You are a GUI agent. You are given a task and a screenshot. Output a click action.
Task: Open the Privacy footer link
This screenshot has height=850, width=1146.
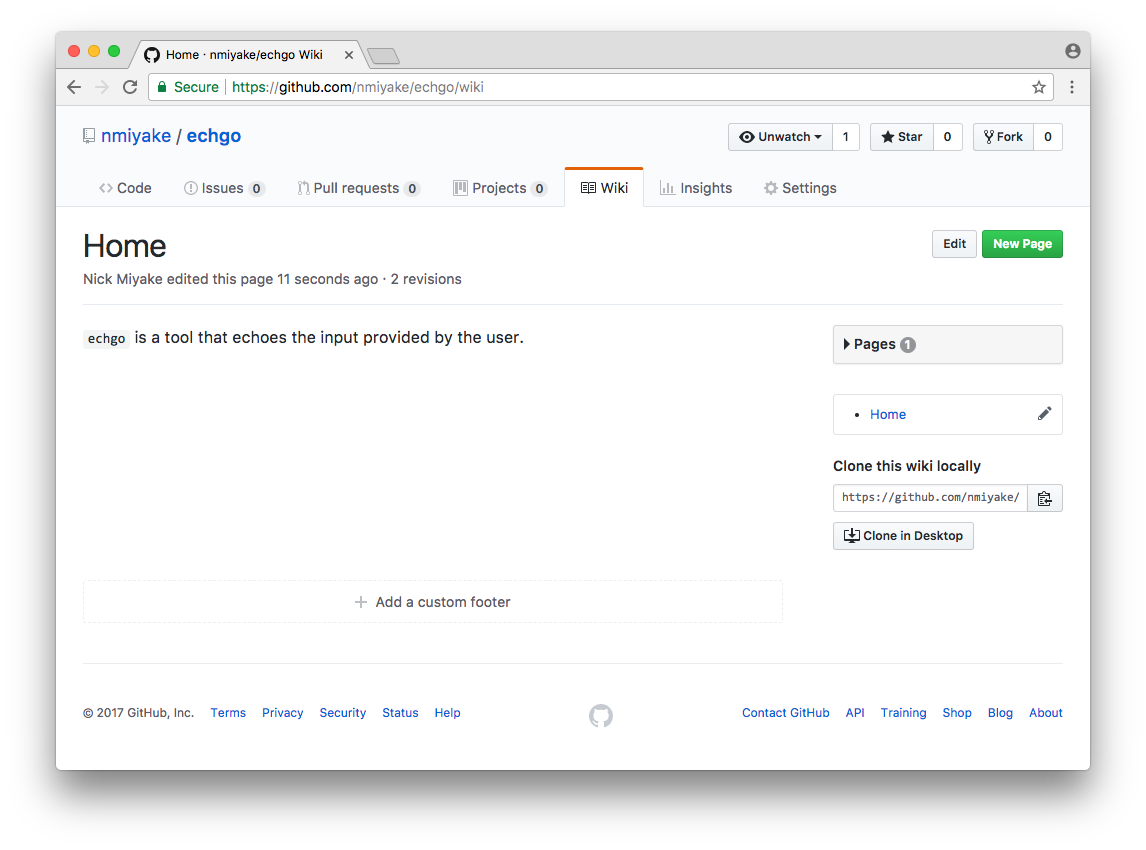282,713
